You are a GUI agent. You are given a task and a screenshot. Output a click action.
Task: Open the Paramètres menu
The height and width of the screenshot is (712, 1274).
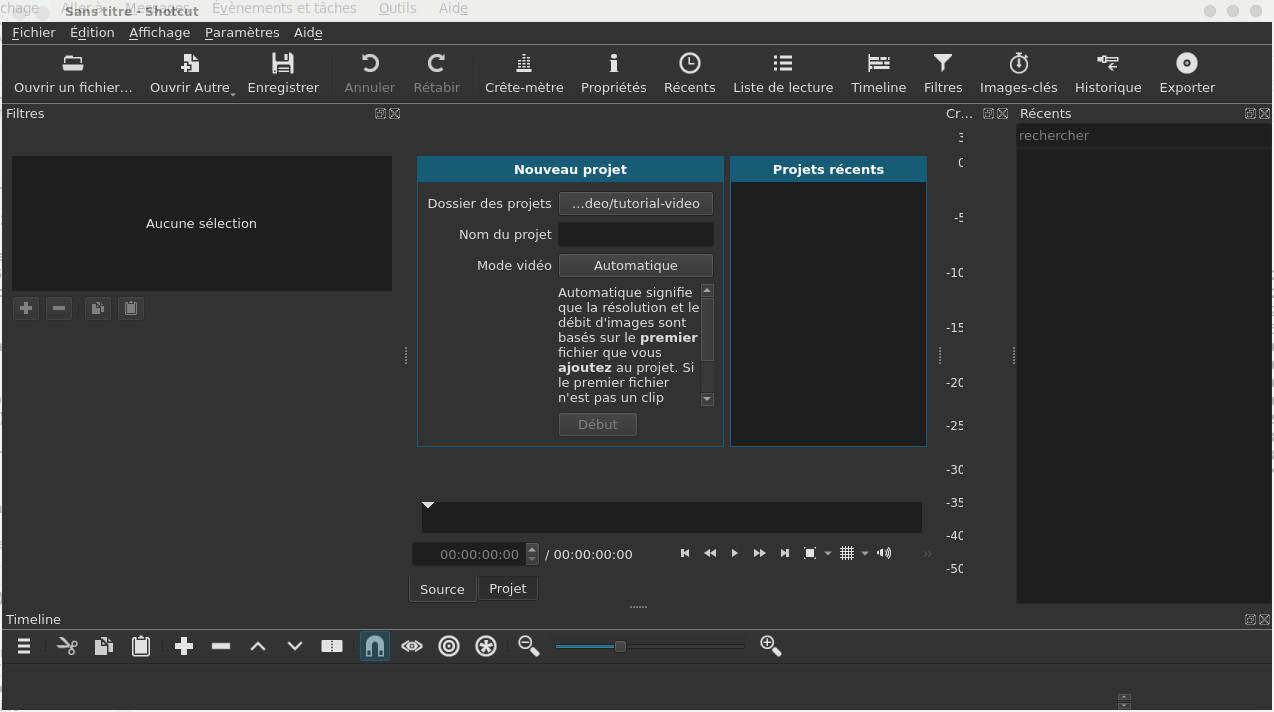242,32
